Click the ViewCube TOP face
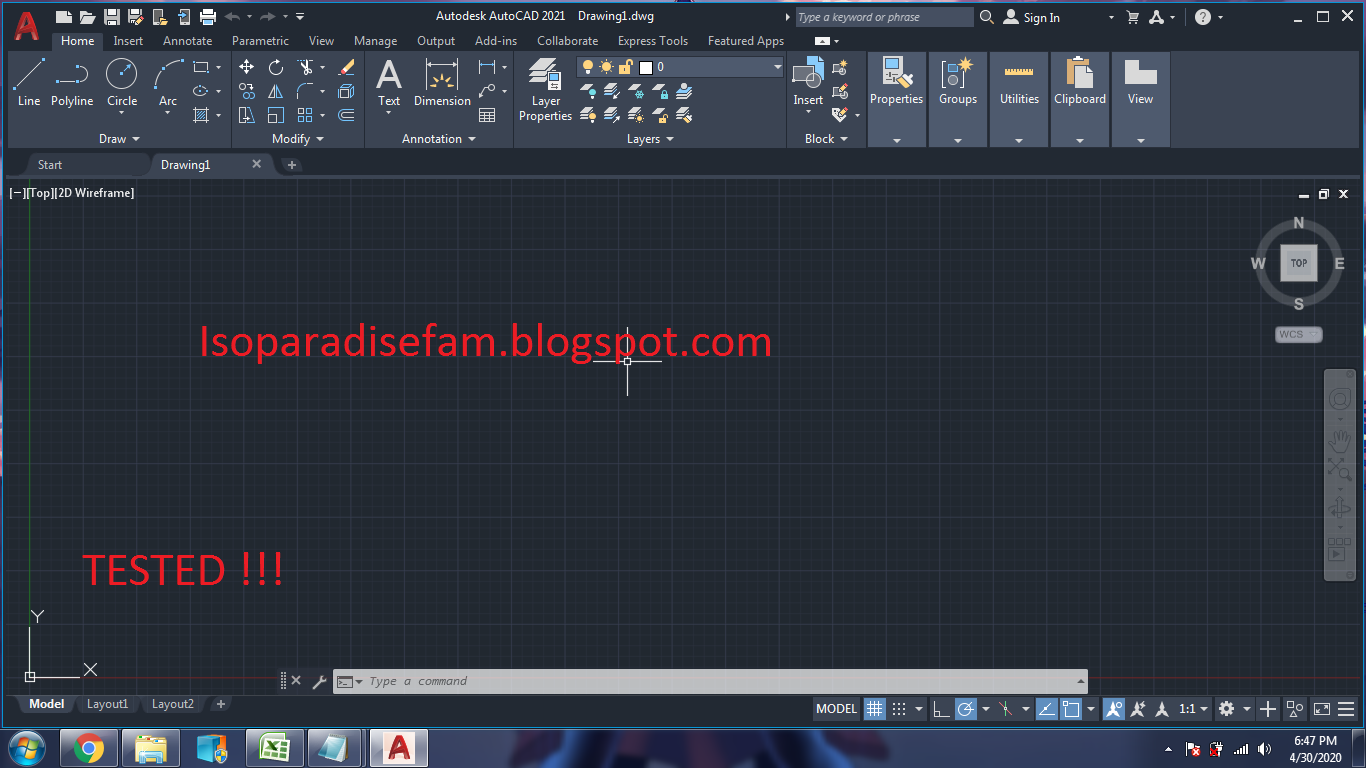1366x768 pixels. tap(1299, 263)
